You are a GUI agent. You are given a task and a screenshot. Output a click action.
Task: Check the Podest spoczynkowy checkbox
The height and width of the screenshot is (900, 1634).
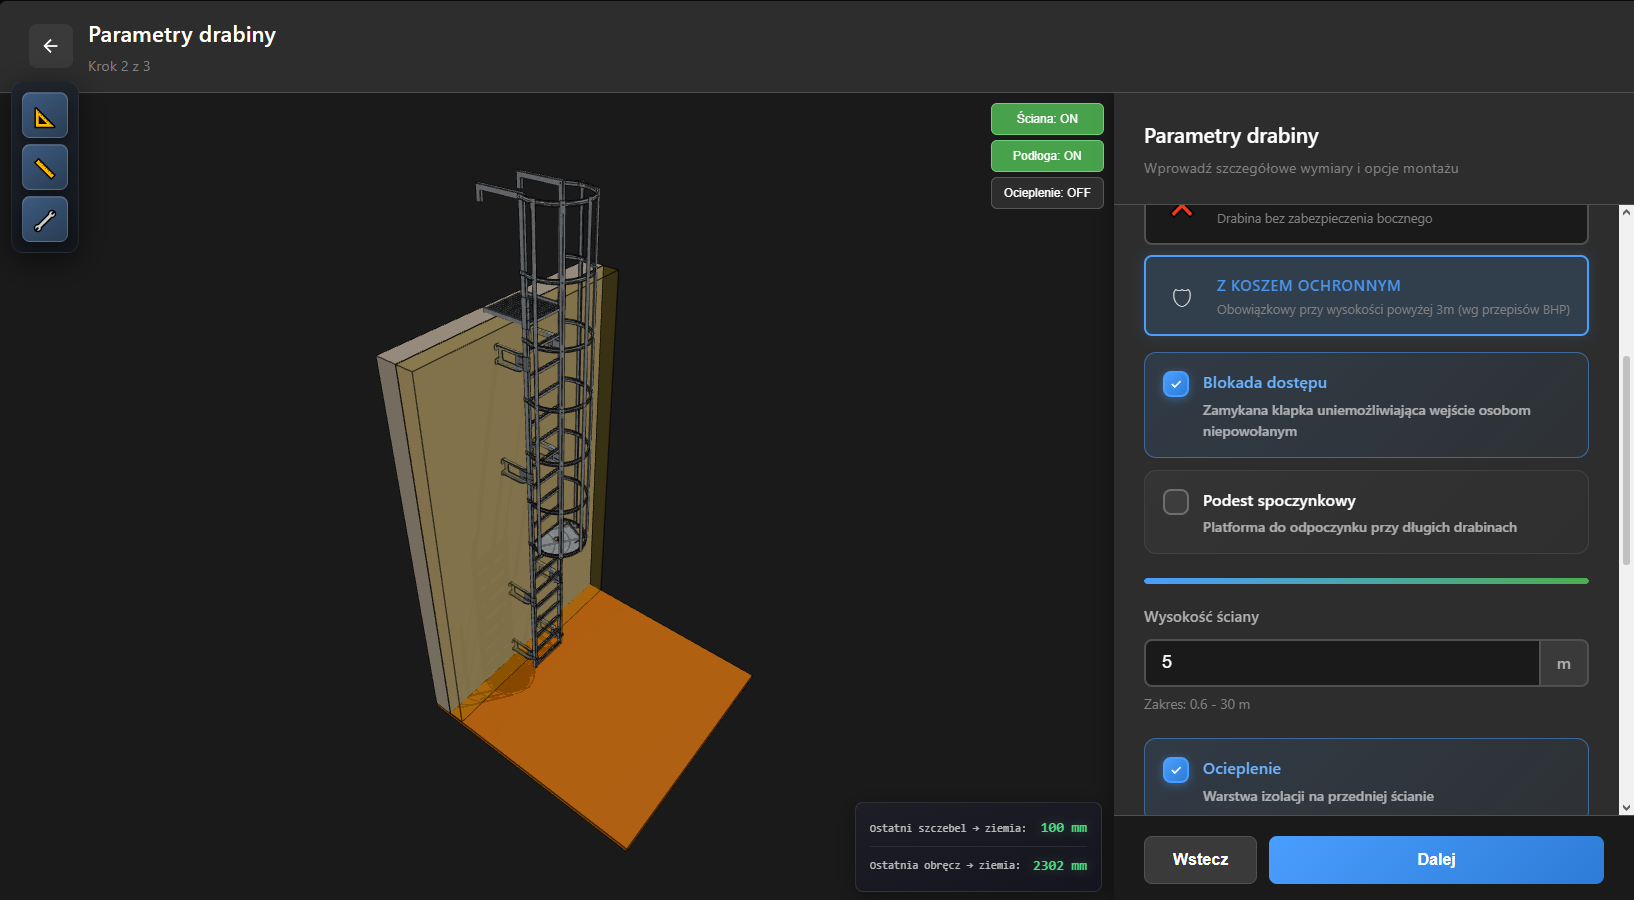(x=1176, y=502)
